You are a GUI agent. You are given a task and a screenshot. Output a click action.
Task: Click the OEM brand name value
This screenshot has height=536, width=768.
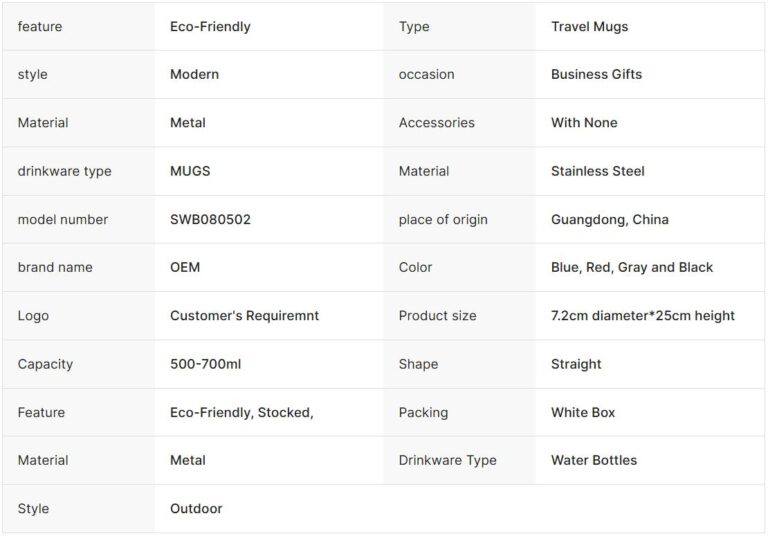(185, 268)
